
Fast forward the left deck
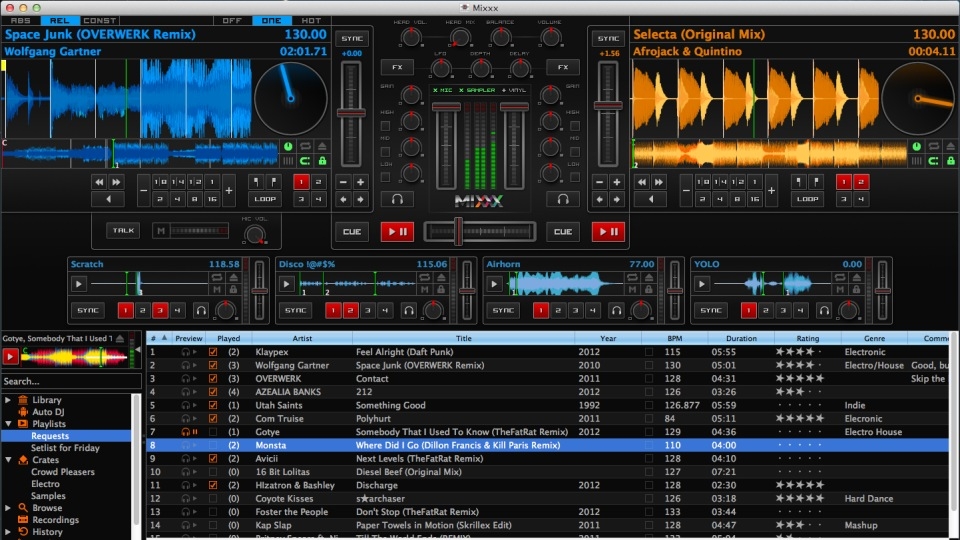[x=116, y=182]
